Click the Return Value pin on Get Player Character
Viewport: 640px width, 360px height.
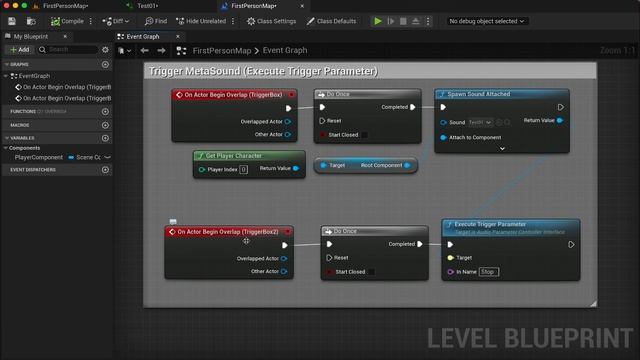click(x=296, y=168)
